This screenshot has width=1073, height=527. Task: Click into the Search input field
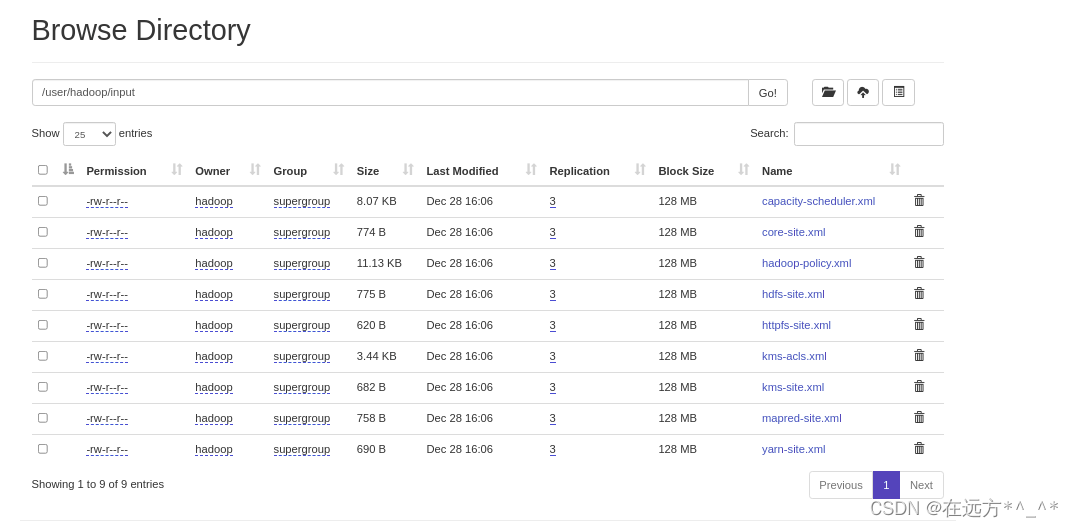click(x=868, y=134)
